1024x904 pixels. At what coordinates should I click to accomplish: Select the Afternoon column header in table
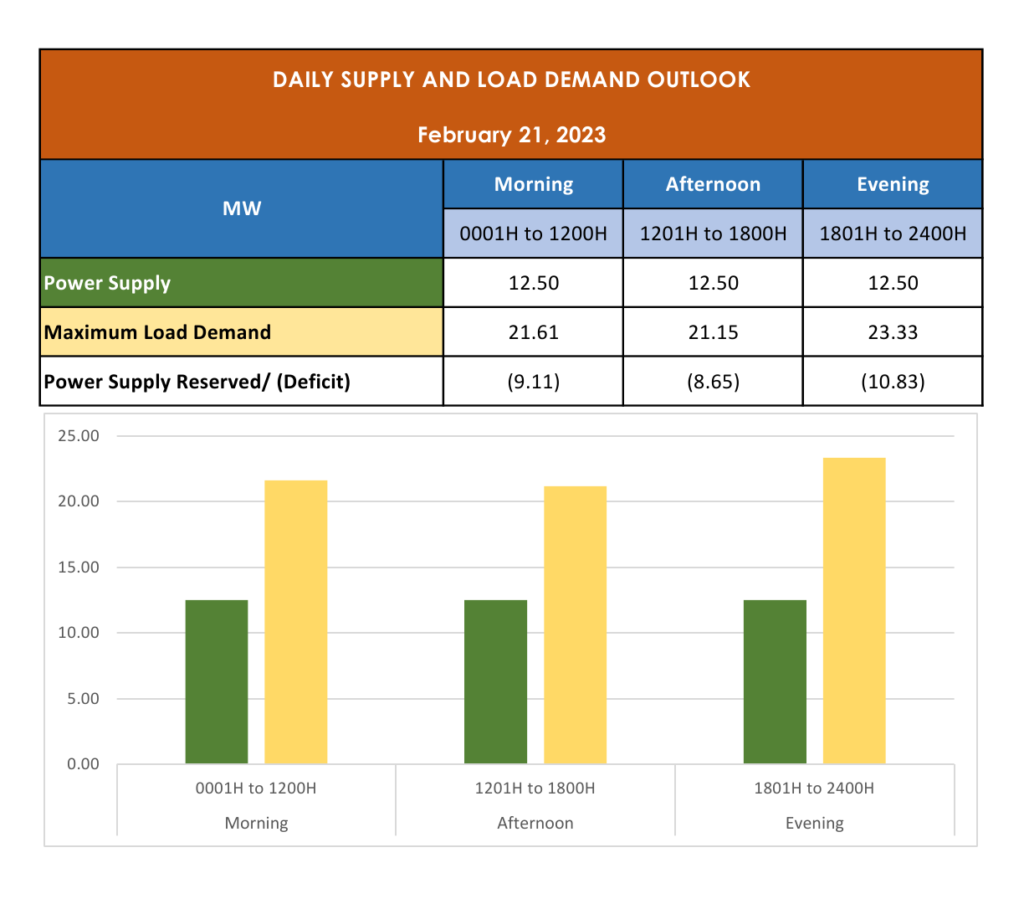[713, 184]
